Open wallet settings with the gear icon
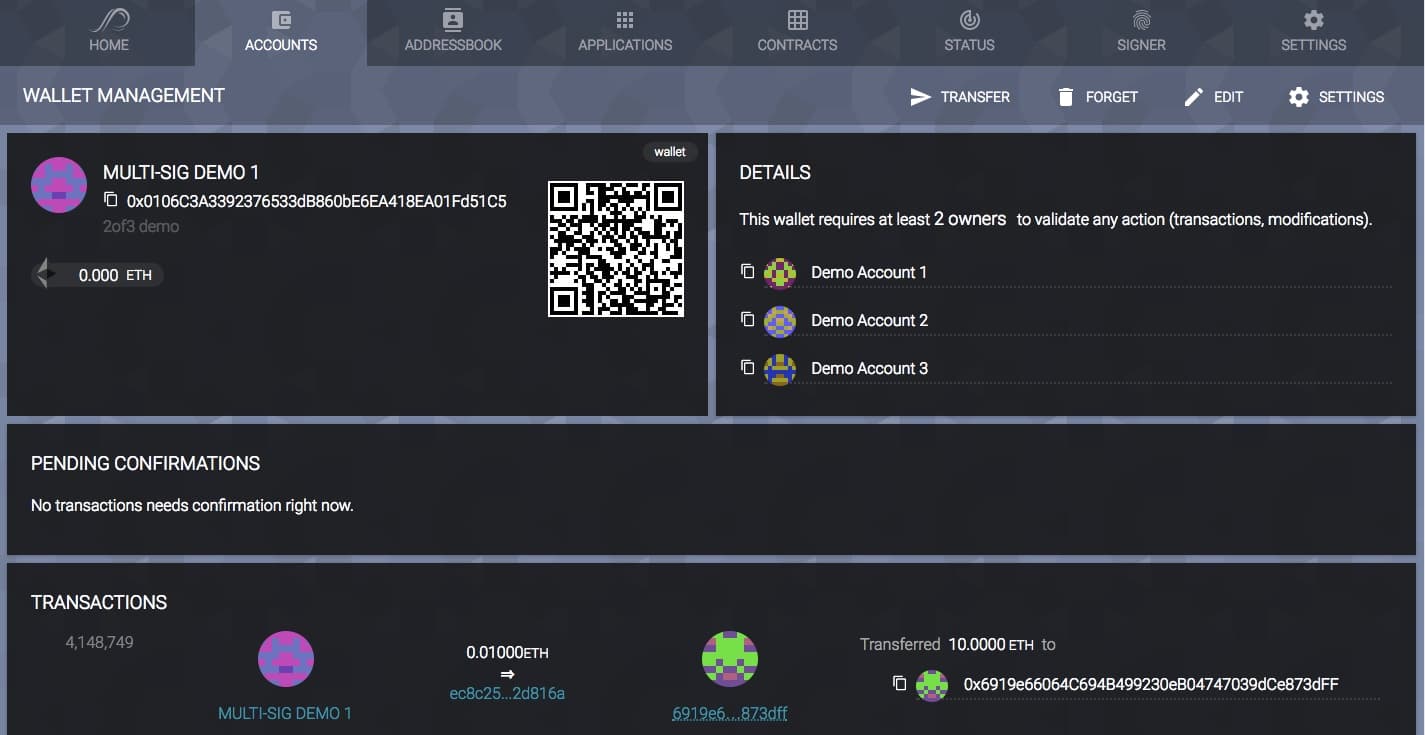The image size is (1425, 735). point(1298,96)
